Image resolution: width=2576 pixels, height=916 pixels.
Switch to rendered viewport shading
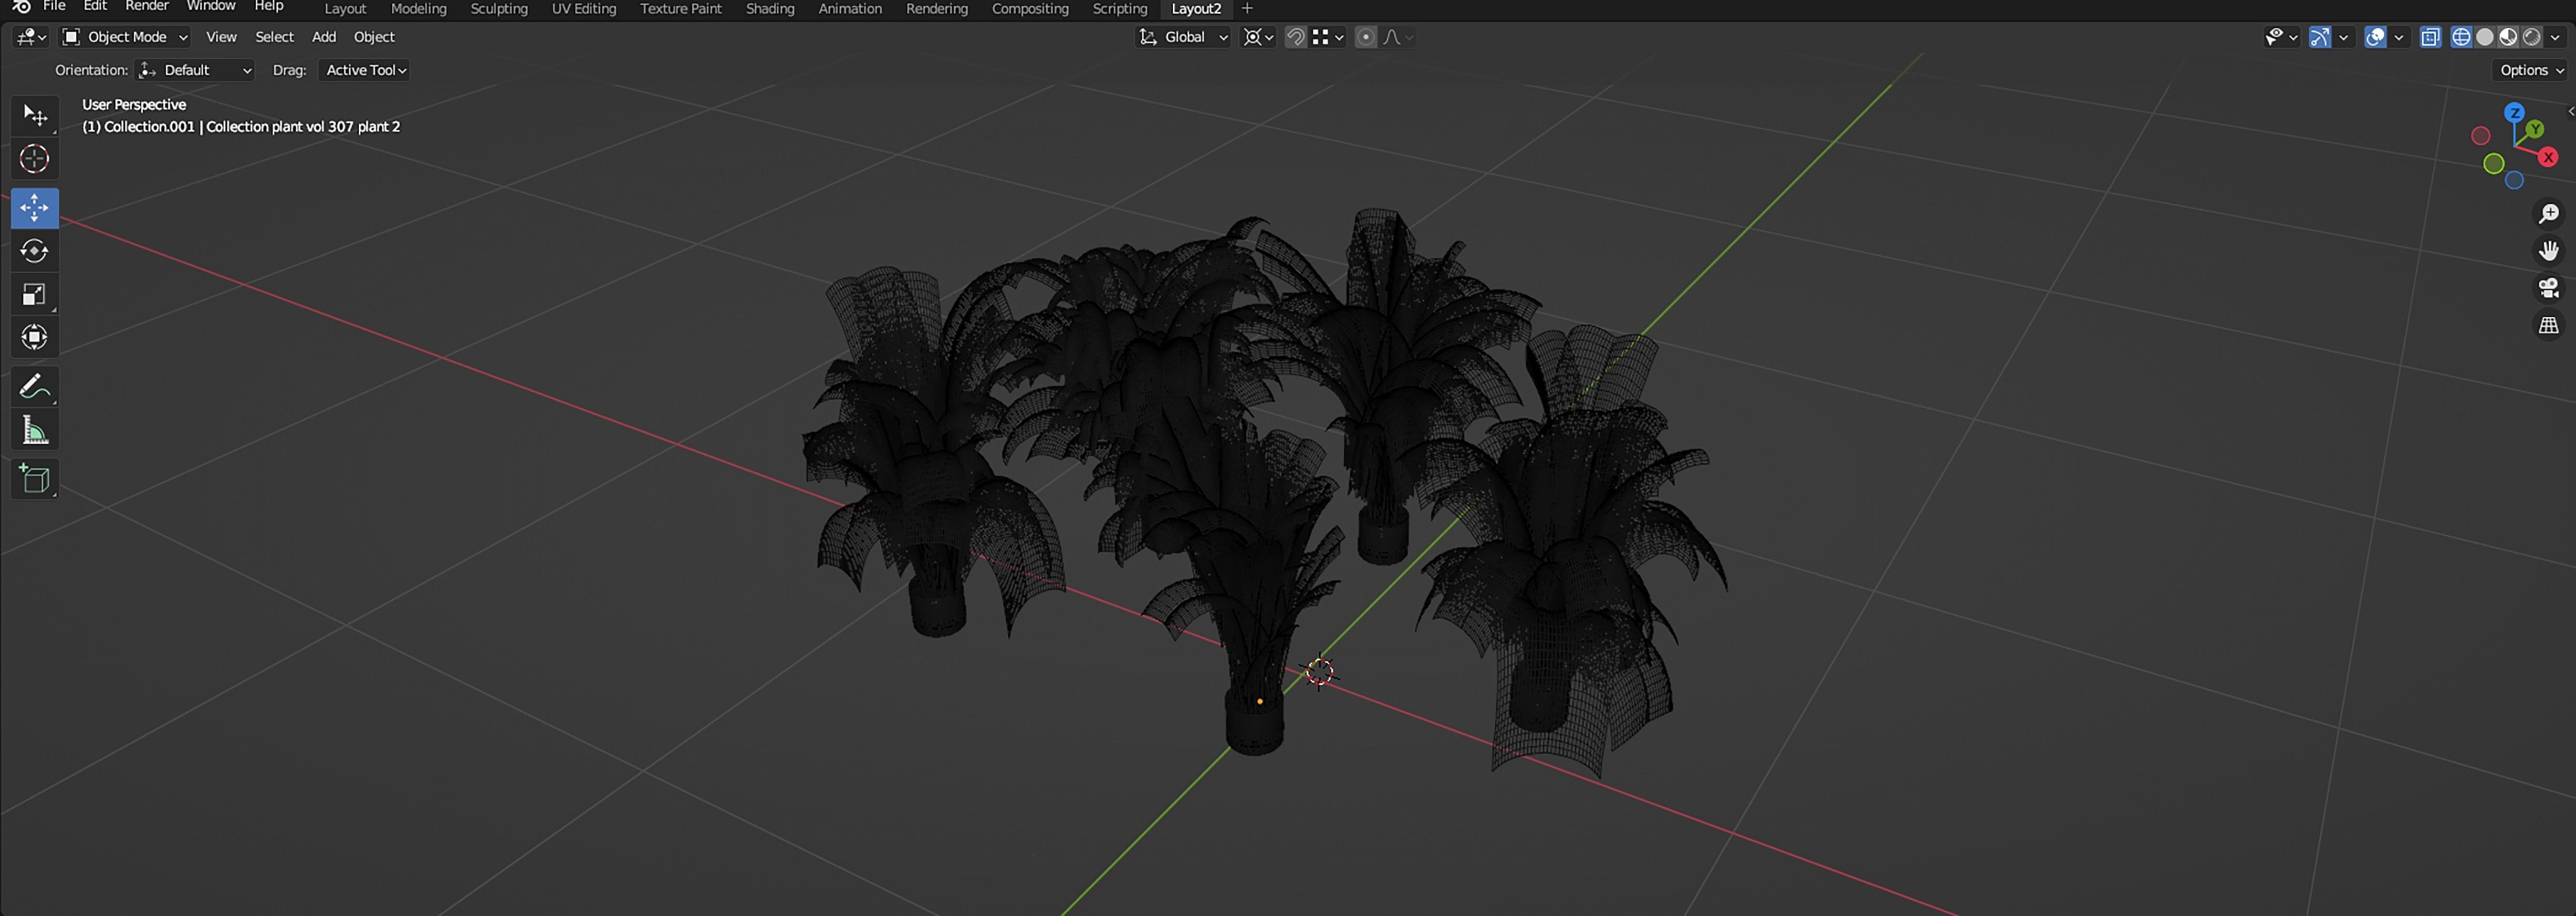coord(2531,37)
